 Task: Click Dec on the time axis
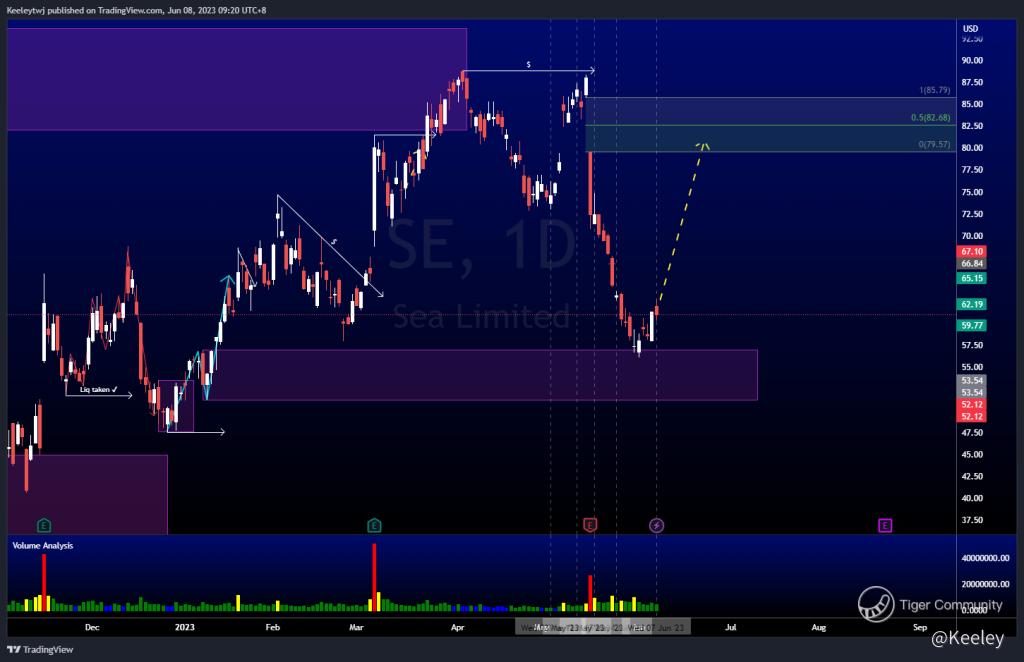(92, 627)
